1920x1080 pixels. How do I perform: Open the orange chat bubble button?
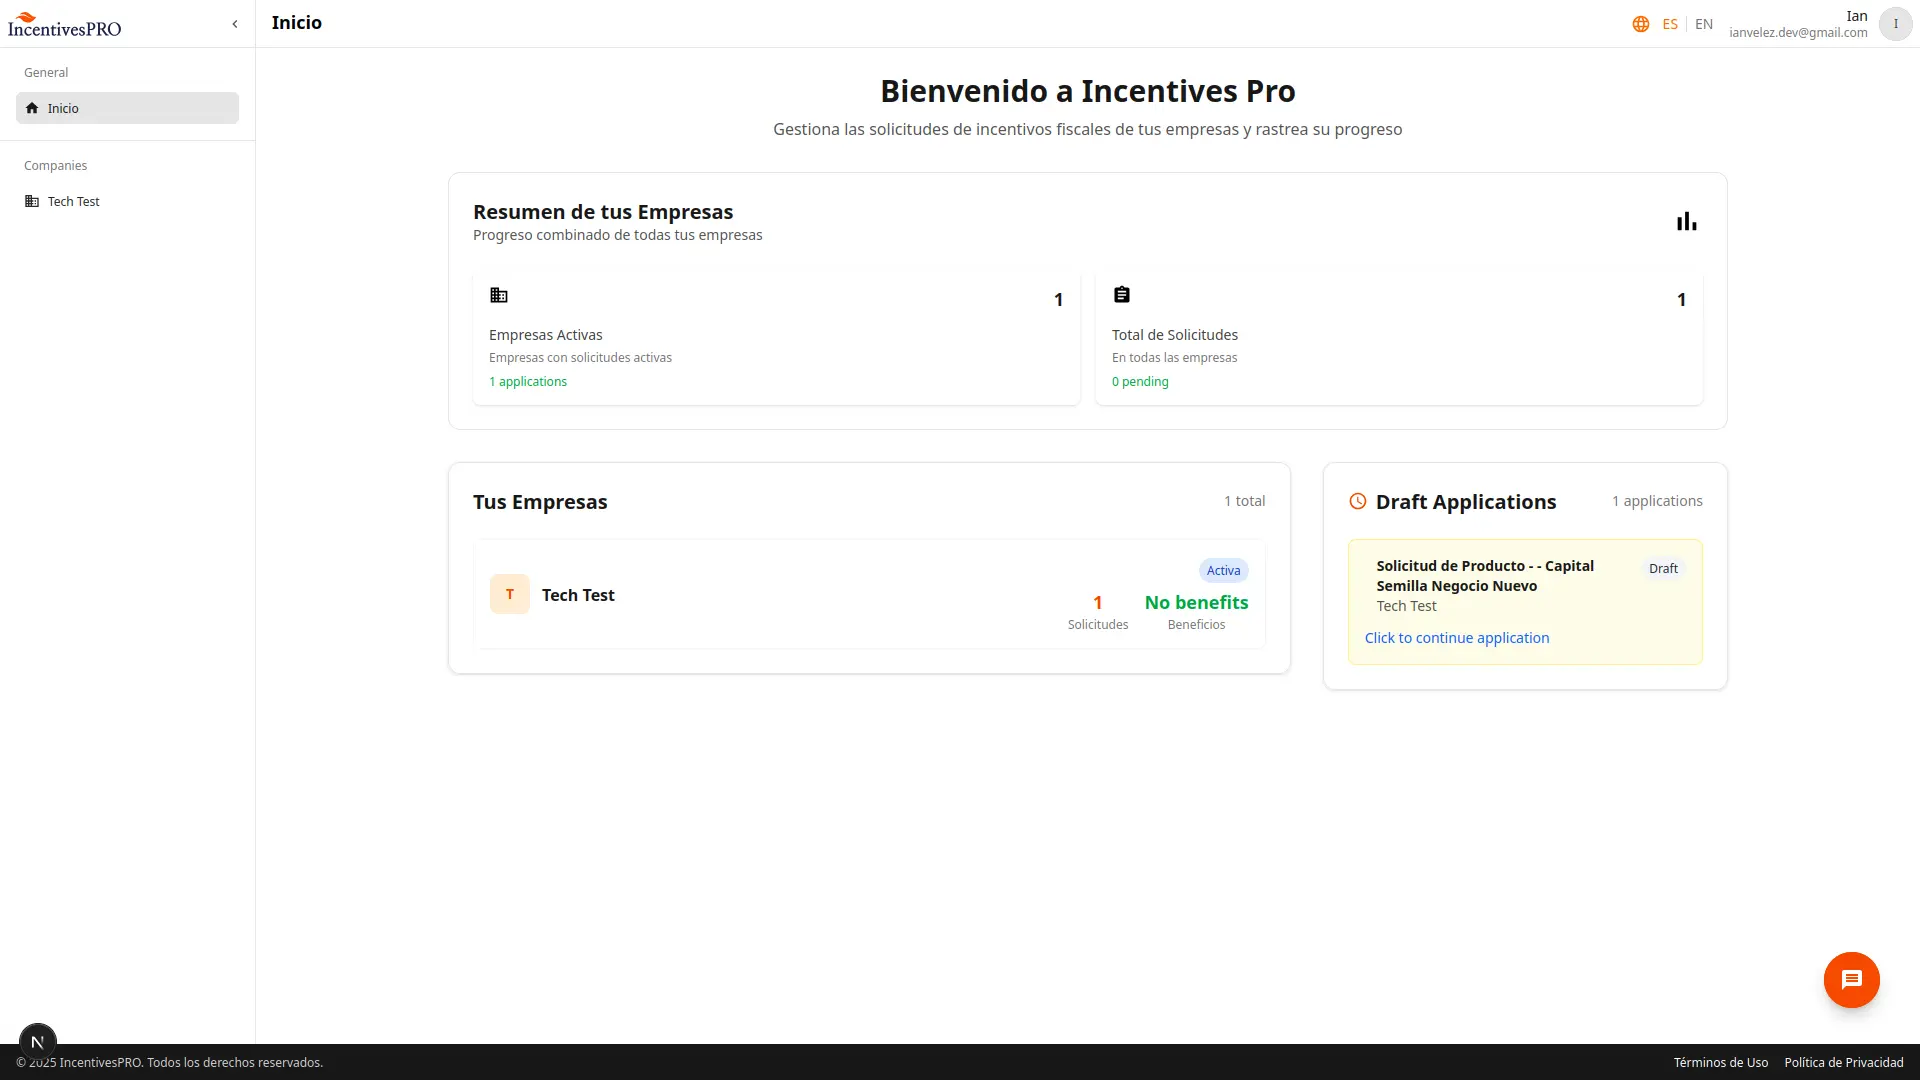(1851, 980)
